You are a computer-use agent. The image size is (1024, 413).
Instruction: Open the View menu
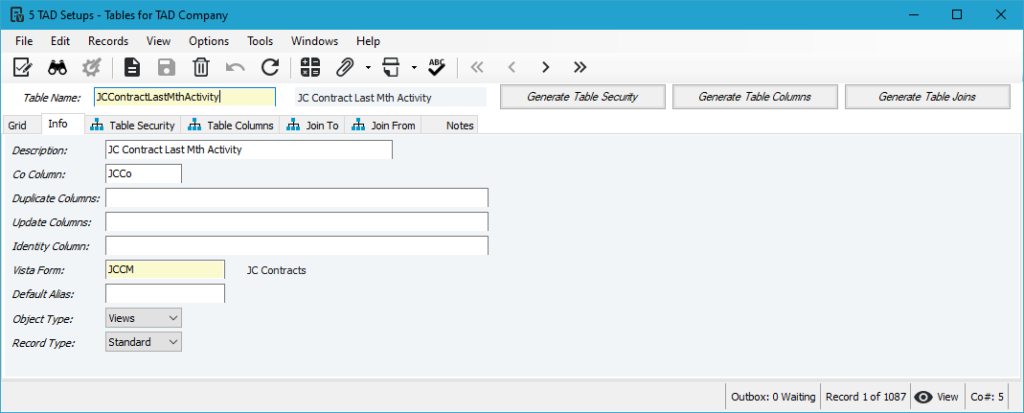point(159,41)
